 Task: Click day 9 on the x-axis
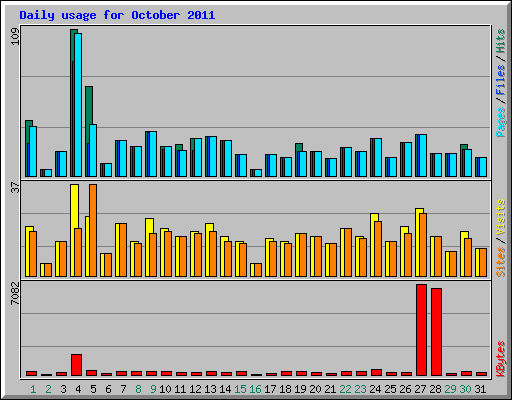click(x=153, y=389)
